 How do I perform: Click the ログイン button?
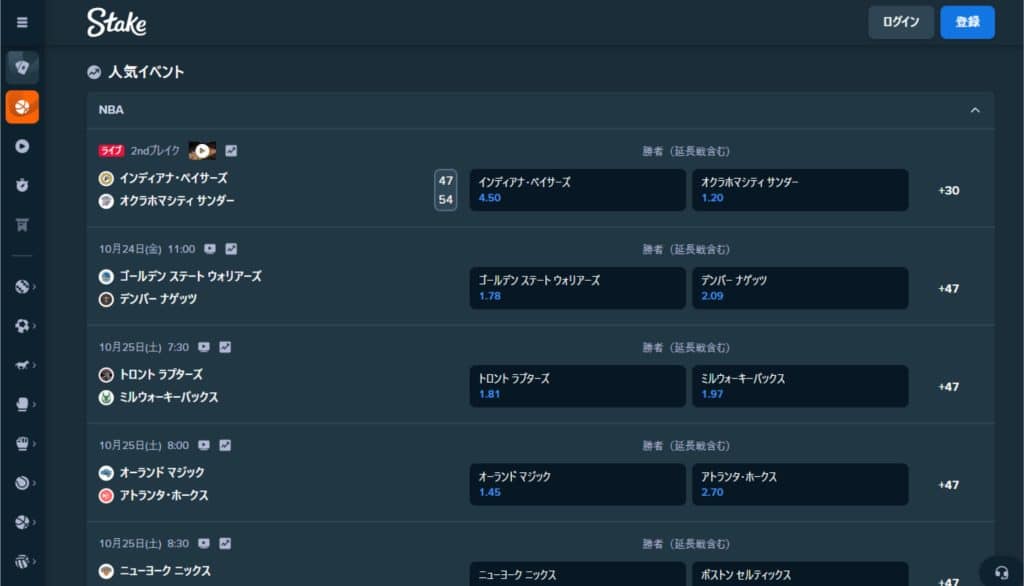point(900,22)
